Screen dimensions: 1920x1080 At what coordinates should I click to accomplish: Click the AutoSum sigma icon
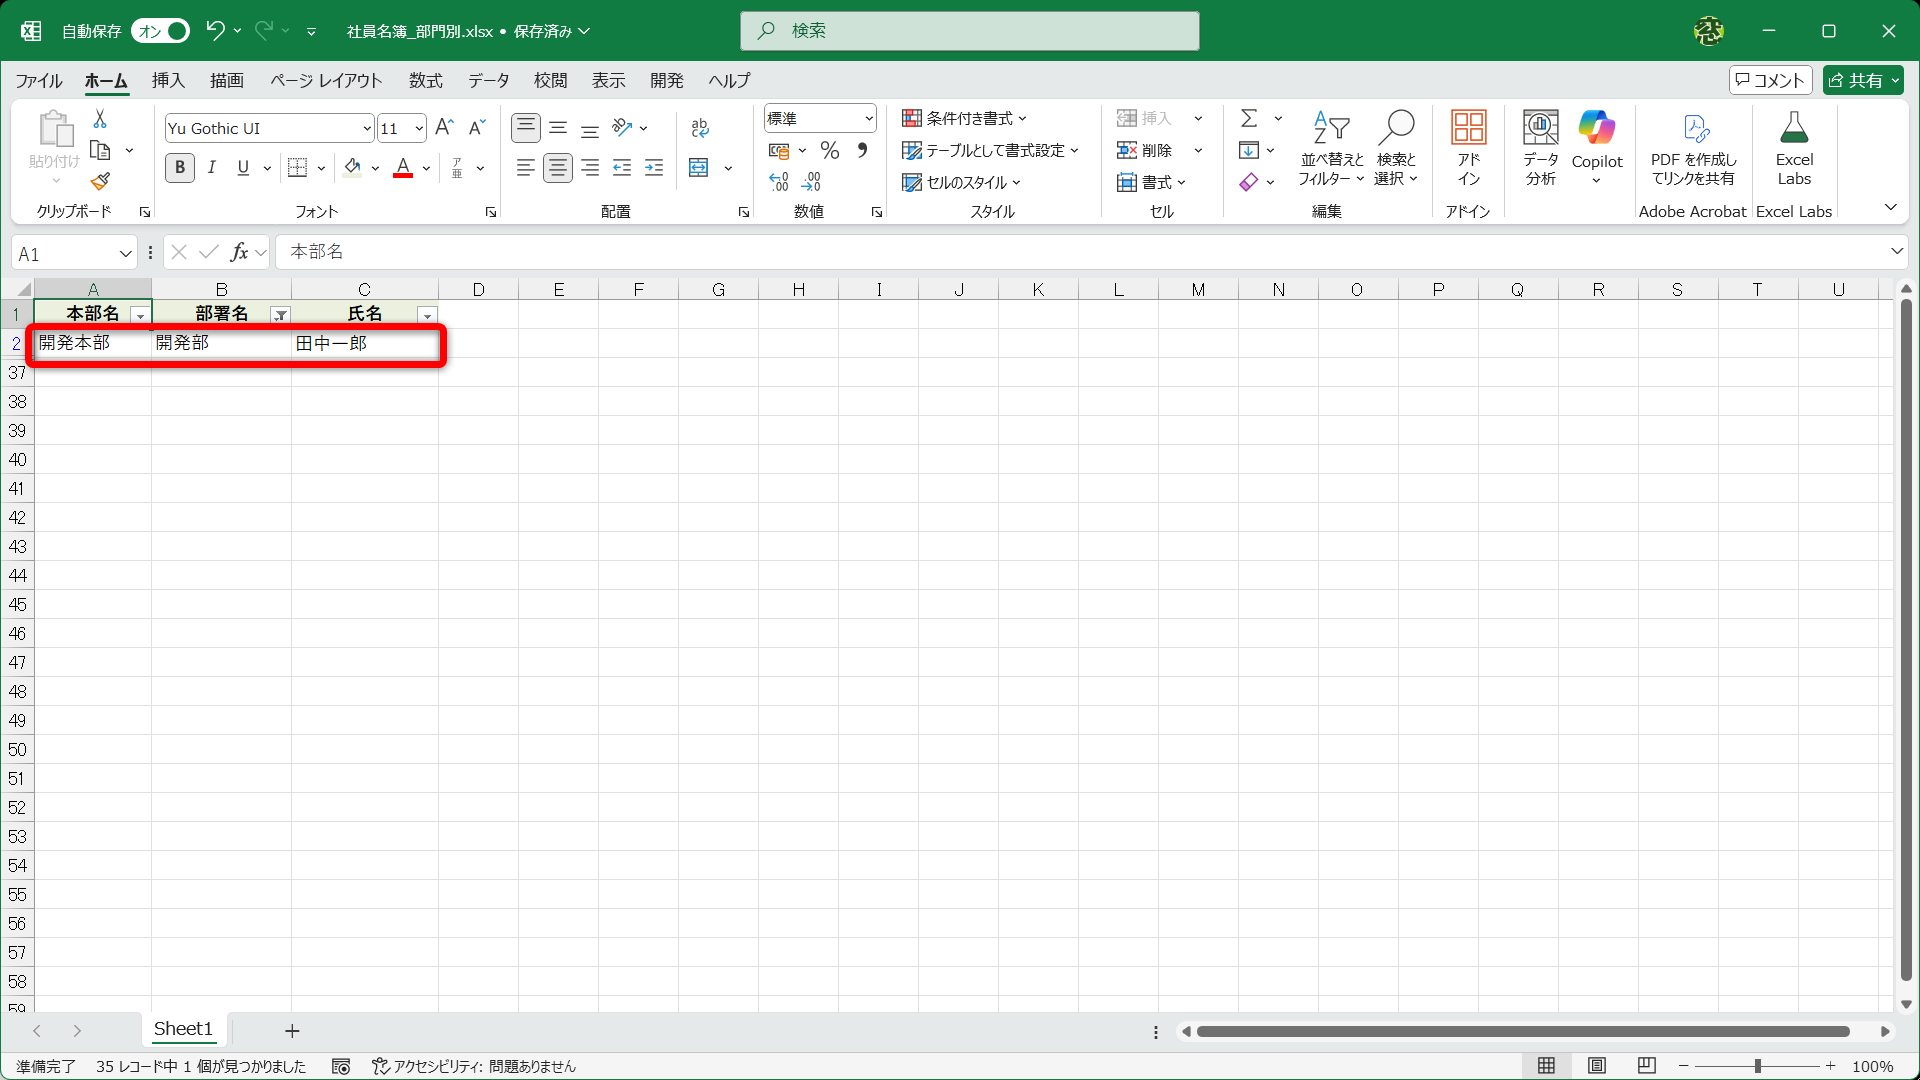tap(1249, 119)
